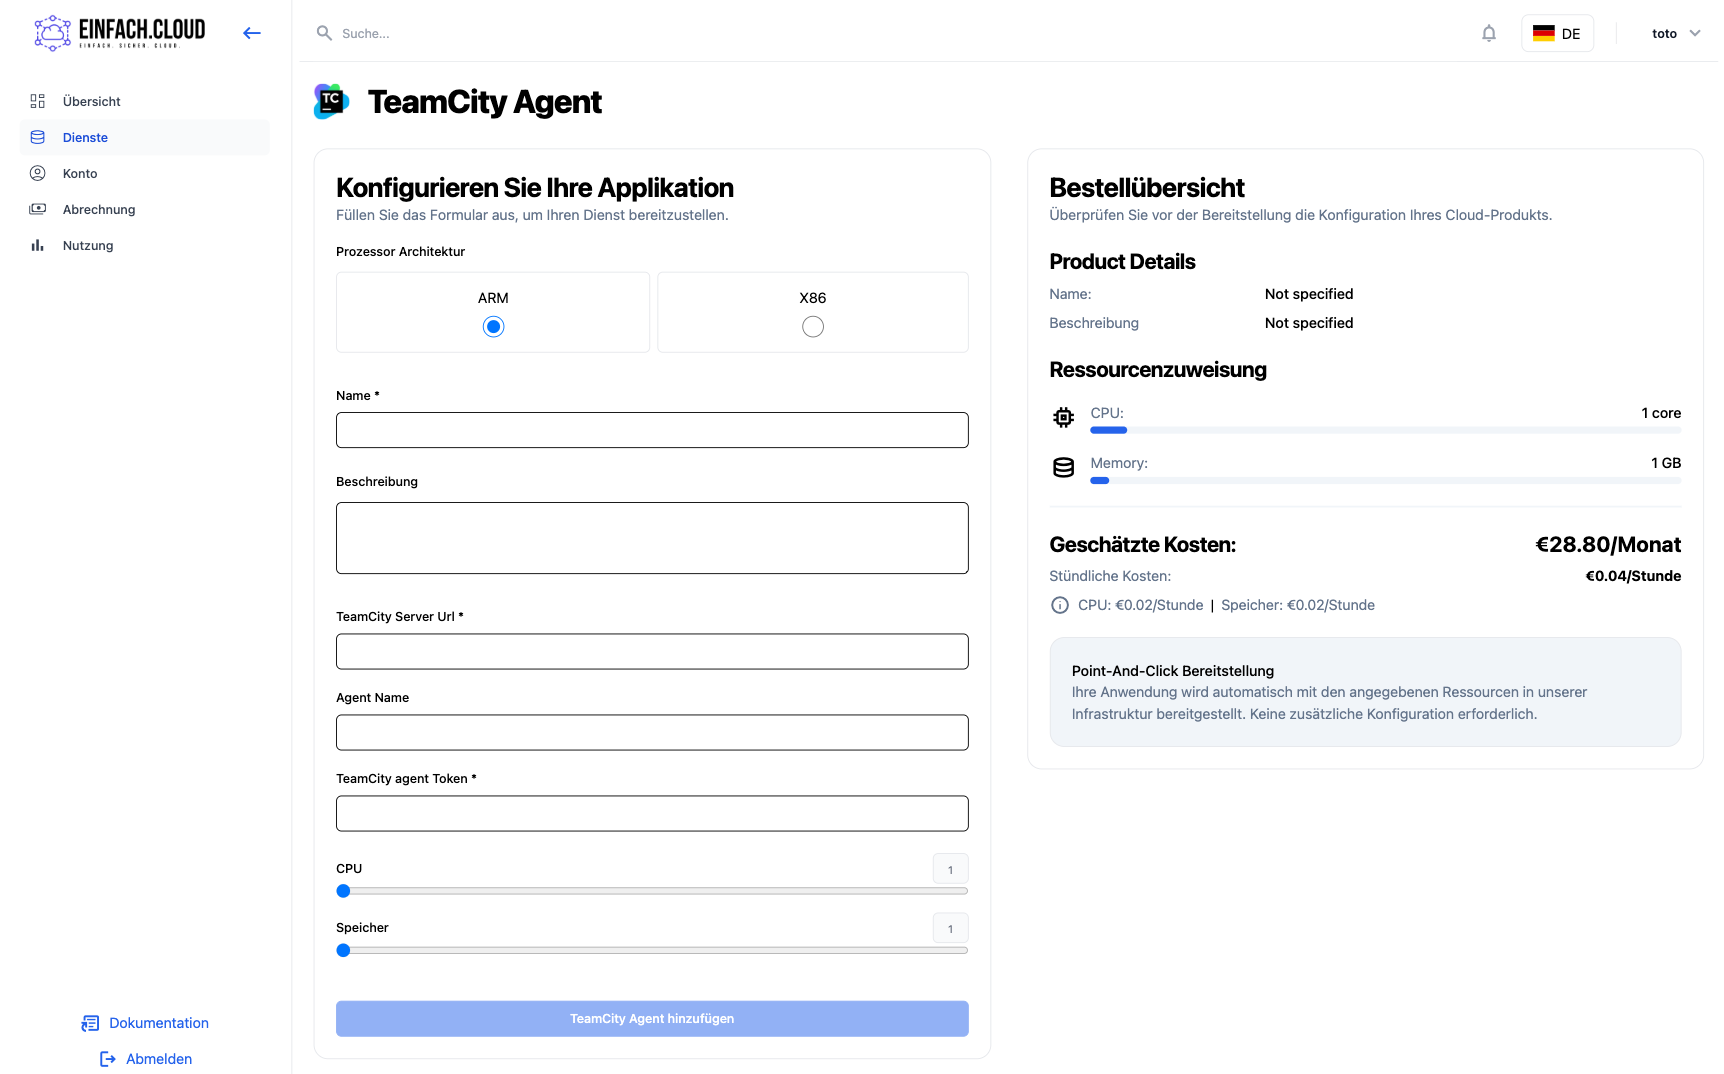Select the ARM architecture radio button
This screenshot has height=1074, width=1724.
tap(493, 327)
